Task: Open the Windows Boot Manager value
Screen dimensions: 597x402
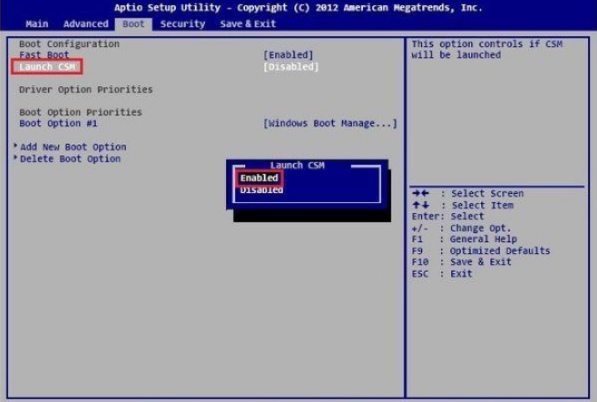Action: 330,123
